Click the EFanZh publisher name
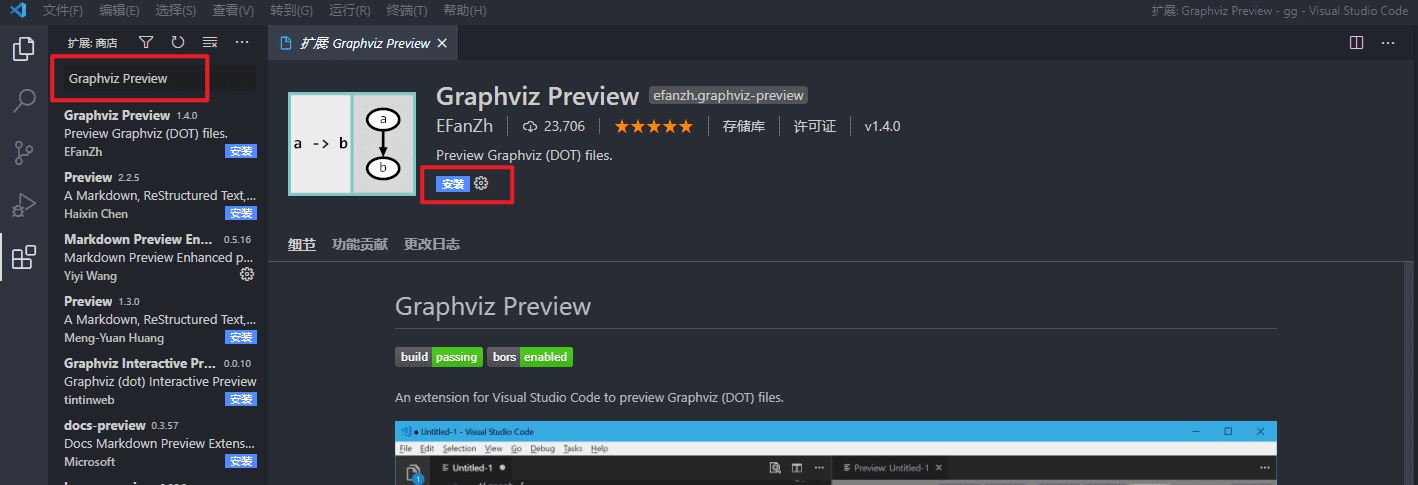Screen dimensions: 1418x485 [465, 126]
